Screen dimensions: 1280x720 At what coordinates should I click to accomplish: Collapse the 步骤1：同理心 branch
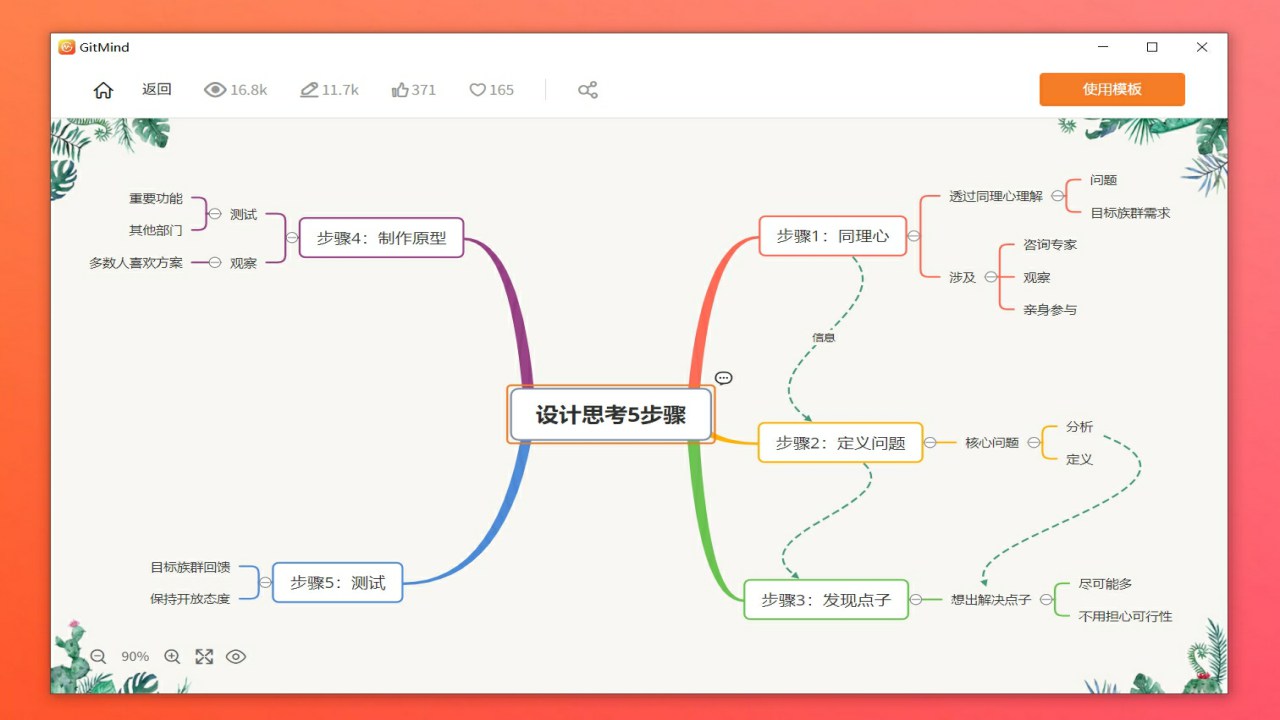[x=913, y=237]
